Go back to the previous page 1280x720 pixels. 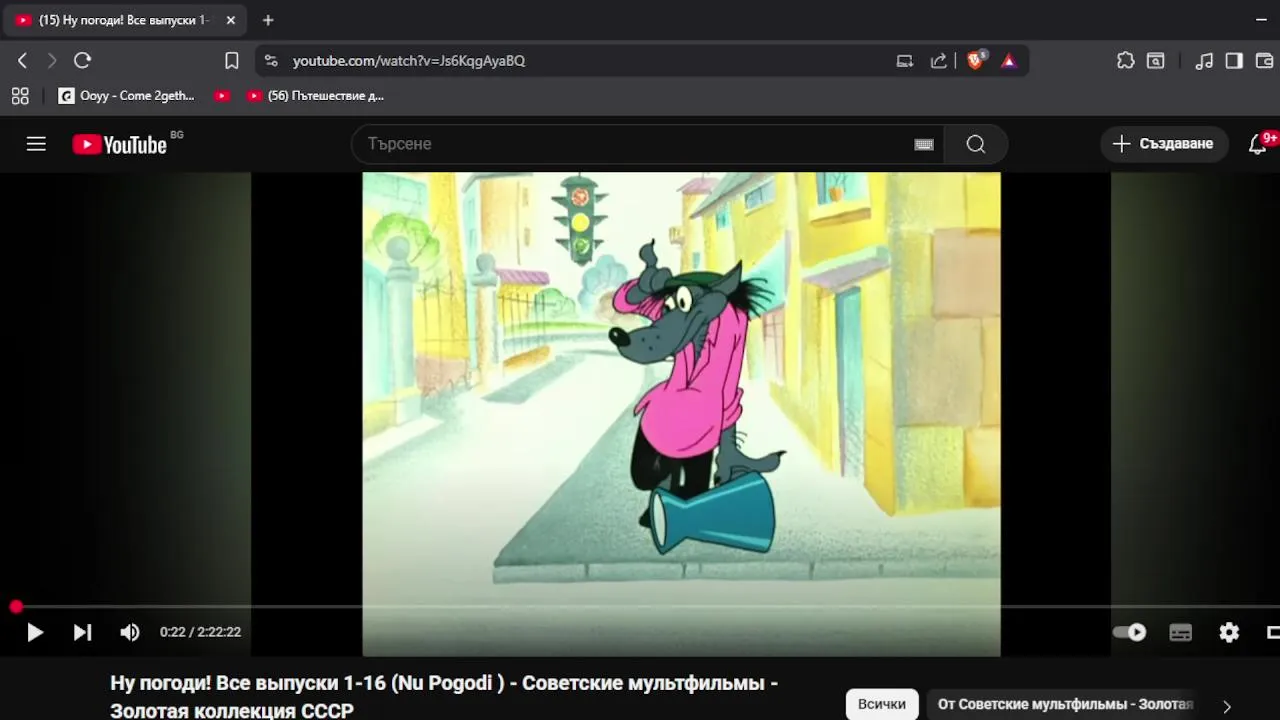point(22,61)
